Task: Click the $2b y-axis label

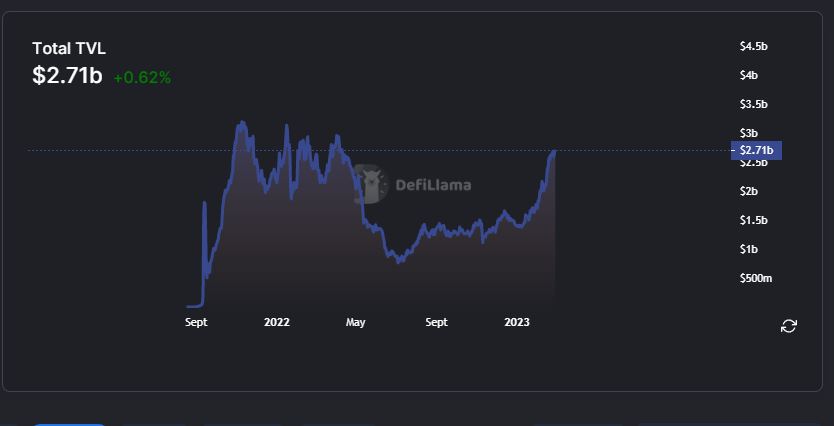Action: 748,191
